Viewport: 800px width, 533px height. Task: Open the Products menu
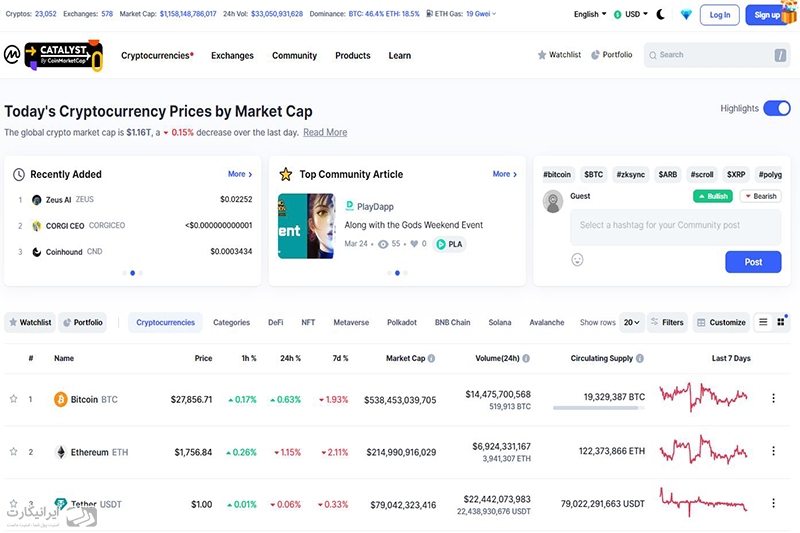pos(353,56)
